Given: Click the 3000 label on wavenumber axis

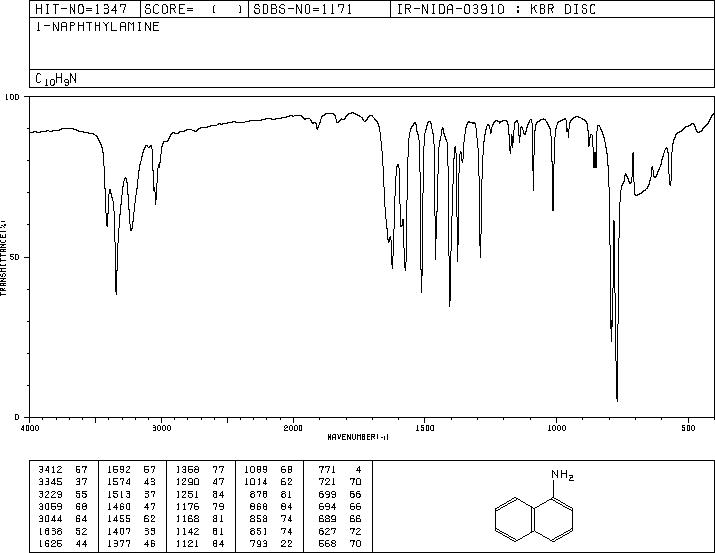Looking at the screenshot, I should point(162,428).
